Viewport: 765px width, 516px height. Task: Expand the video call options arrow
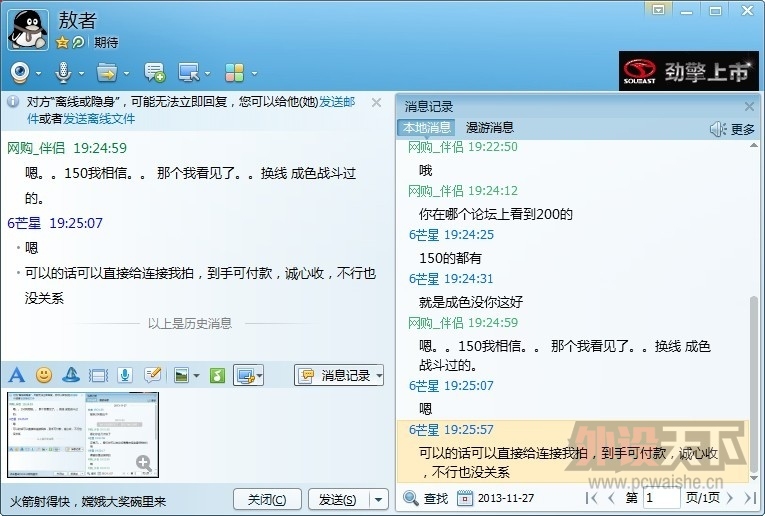(x=38, y=74)
